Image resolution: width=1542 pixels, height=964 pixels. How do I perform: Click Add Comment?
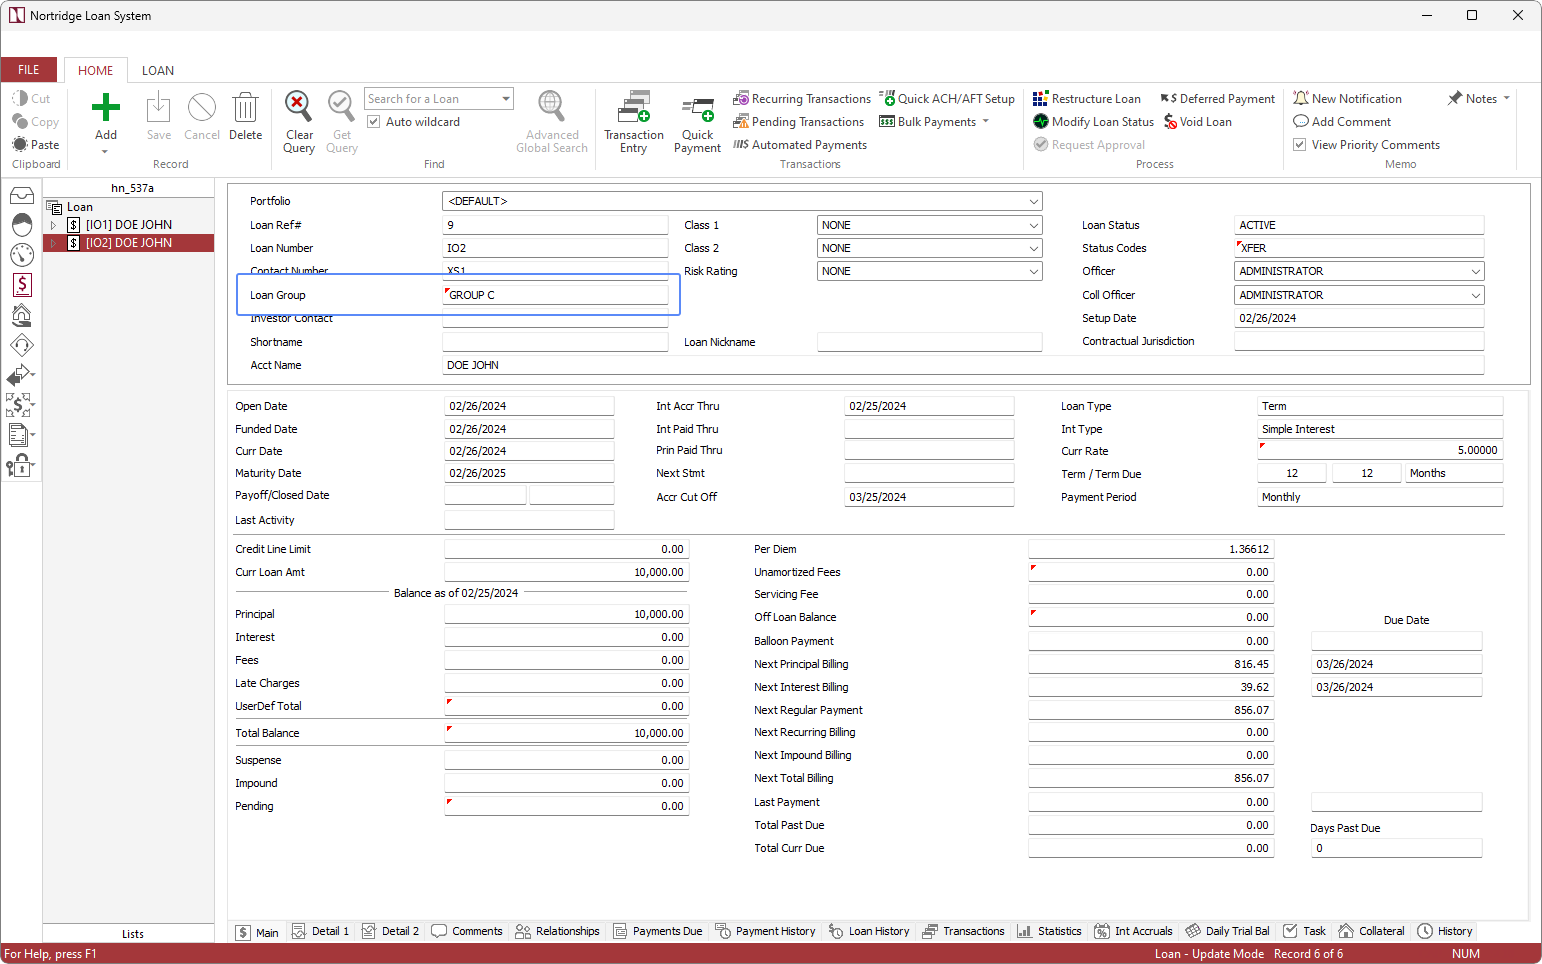click(x=1342, y=122)
